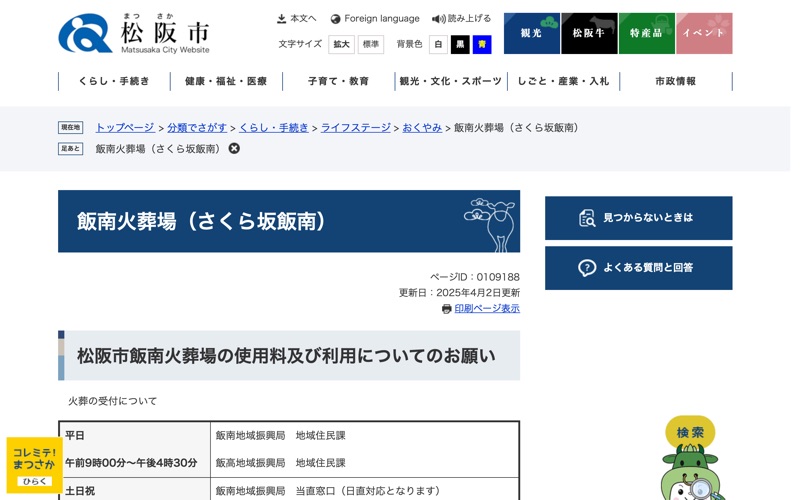Set background color to white (白)
Image resolution: width=800 pixels, height=500 pixels.
(438, 44)
